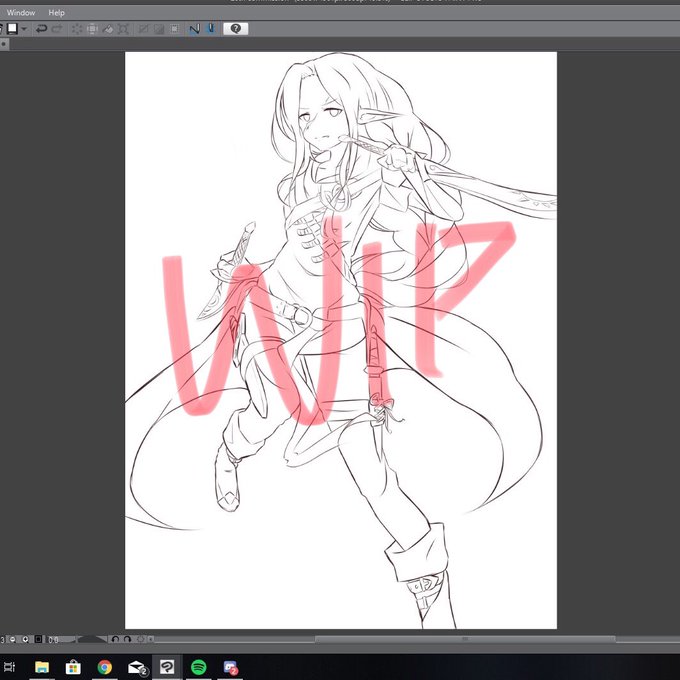Click the Invert Selected Area icon
The height and width of the screenshot is (680, 680).
[x=159, y=29]
